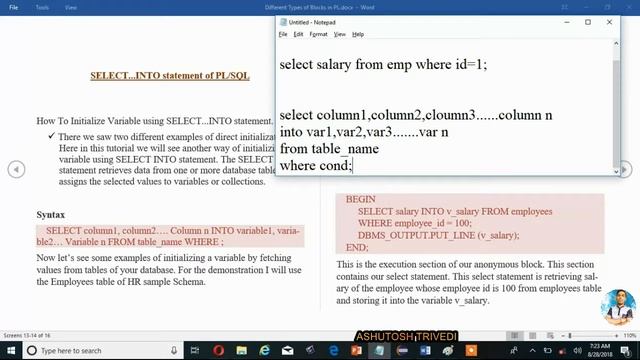Switch Word to Print Layout view in status bar
Screen dimensions: 640x360
[532, 336]
